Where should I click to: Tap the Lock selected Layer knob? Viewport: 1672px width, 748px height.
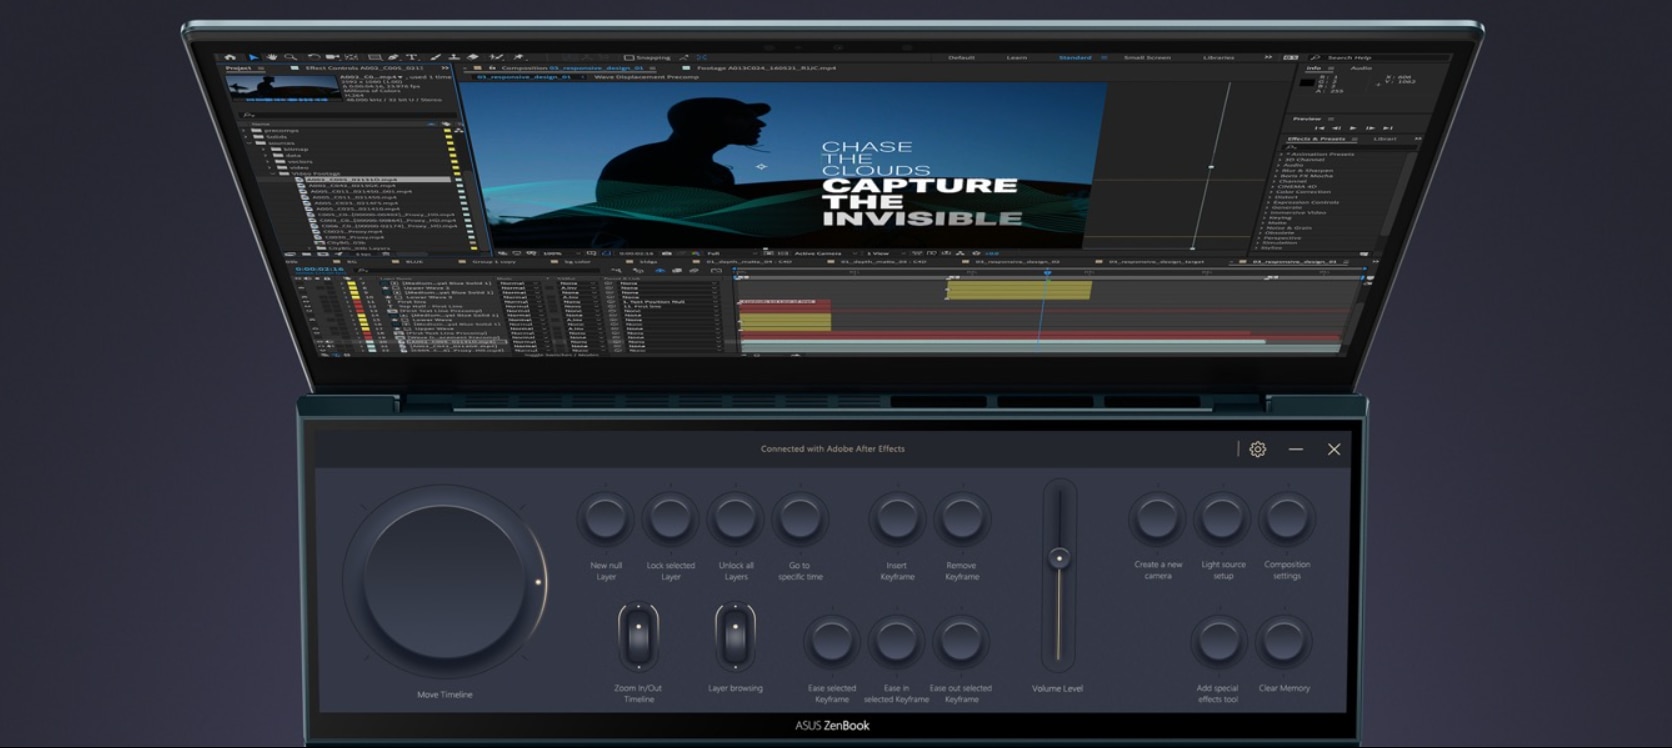pyautogui.click(x=670, y=518)
